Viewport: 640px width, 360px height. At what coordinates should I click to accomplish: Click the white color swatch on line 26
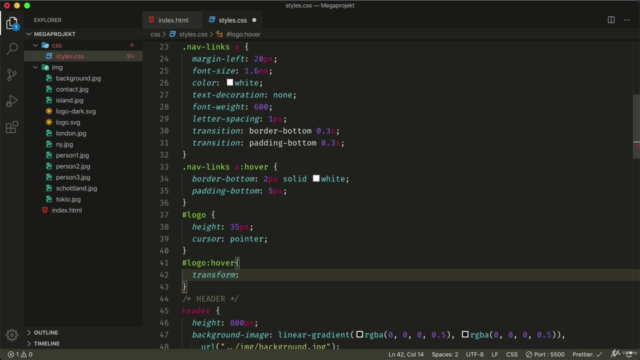(x=230, y=83)
